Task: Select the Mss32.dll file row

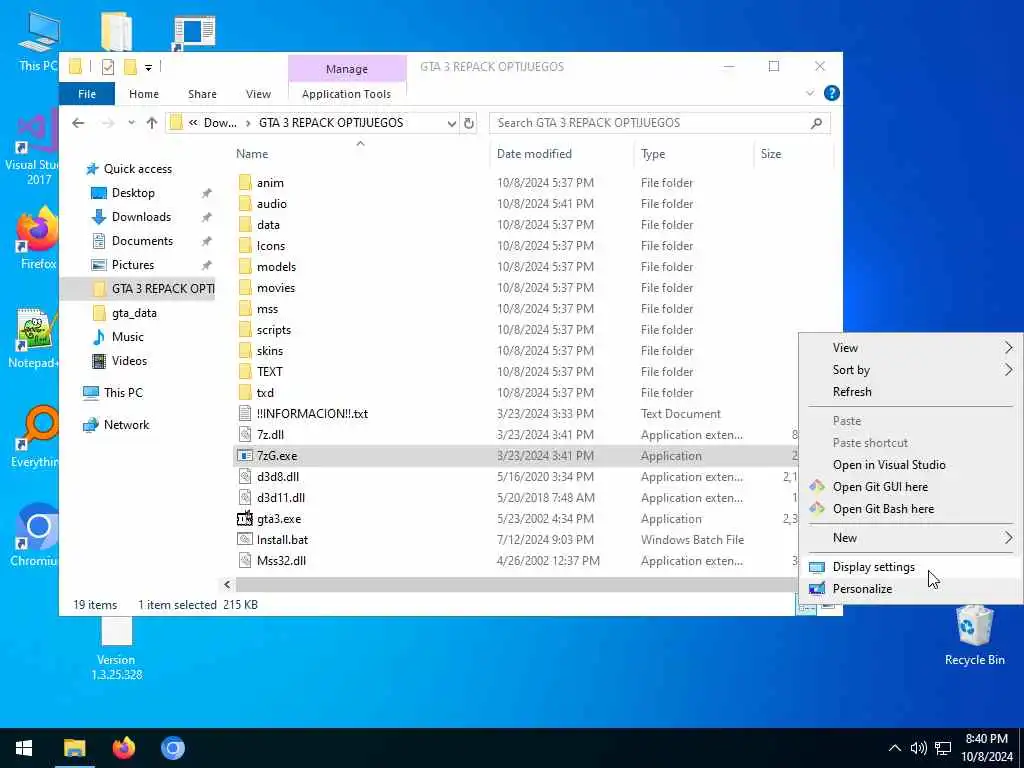Action: click(x=516, y=560)
